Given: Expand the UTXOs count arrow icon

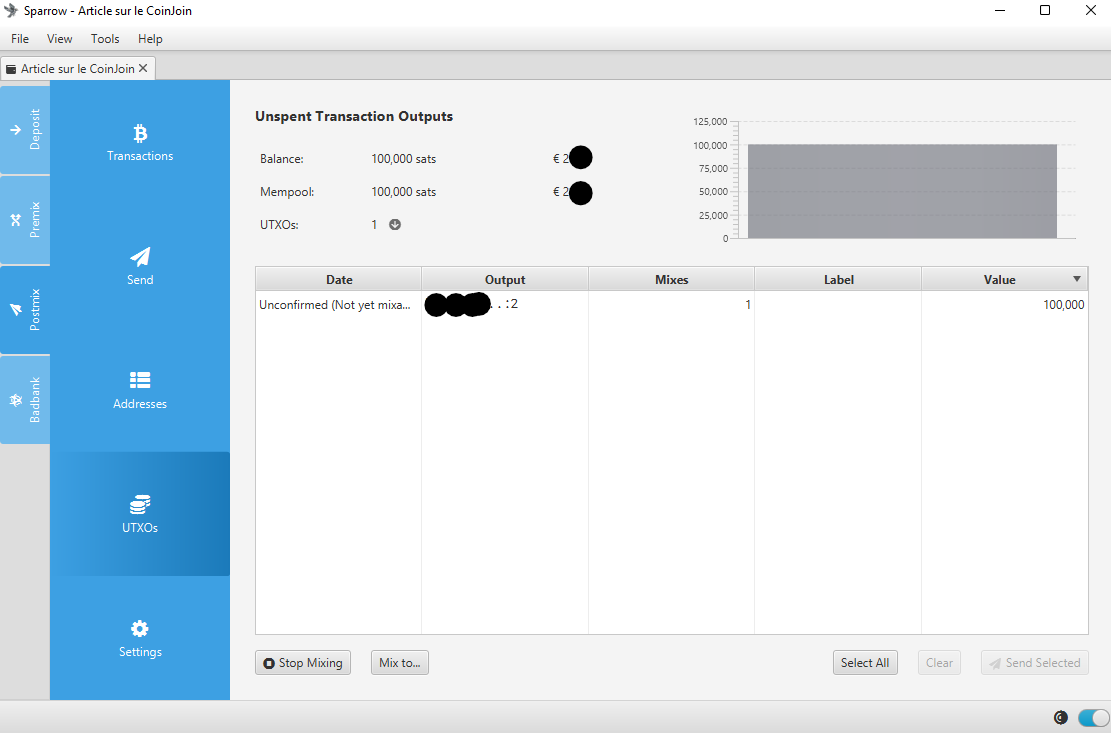Looking at the screenshot, I should click(395, 224).
